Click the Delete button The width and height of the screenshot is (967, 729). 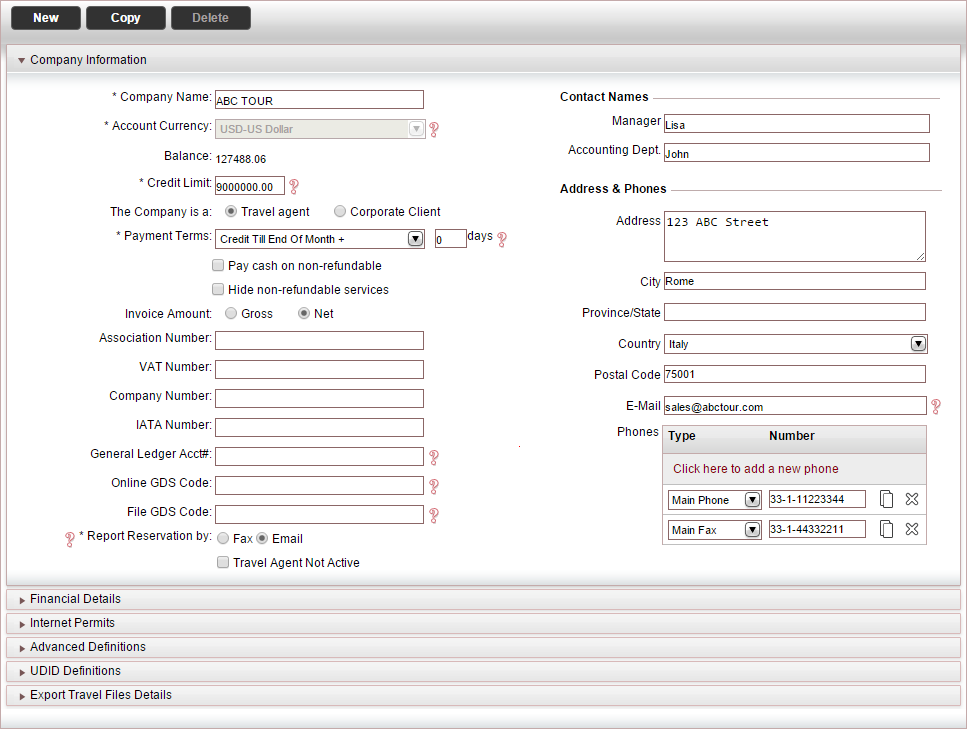click(211, 18)
